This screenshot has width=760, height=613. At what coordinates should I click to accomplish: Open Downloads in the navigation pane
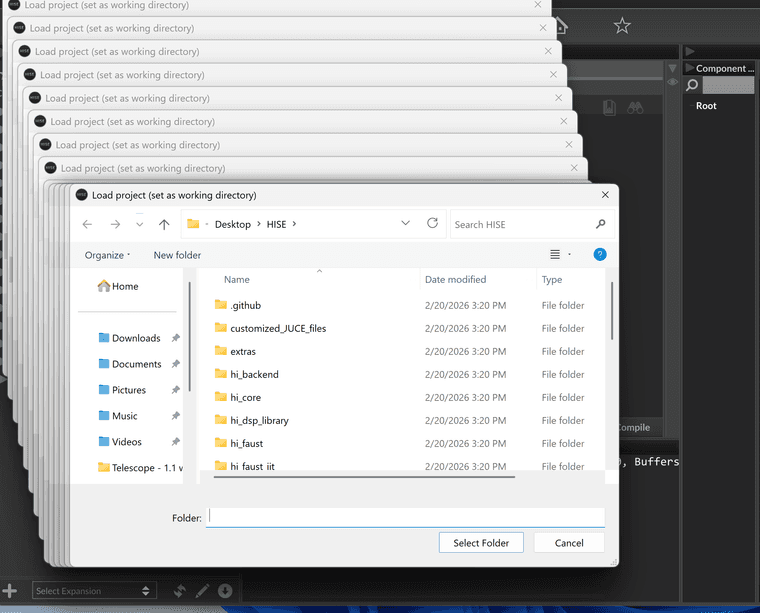point(136,338)
